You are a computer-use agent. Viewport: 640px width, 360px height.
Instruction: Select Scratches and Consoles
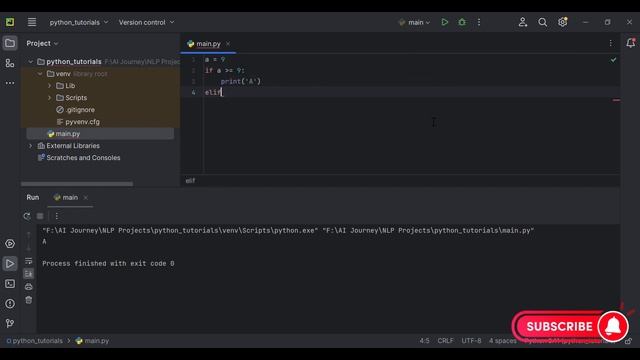point(79,158)
